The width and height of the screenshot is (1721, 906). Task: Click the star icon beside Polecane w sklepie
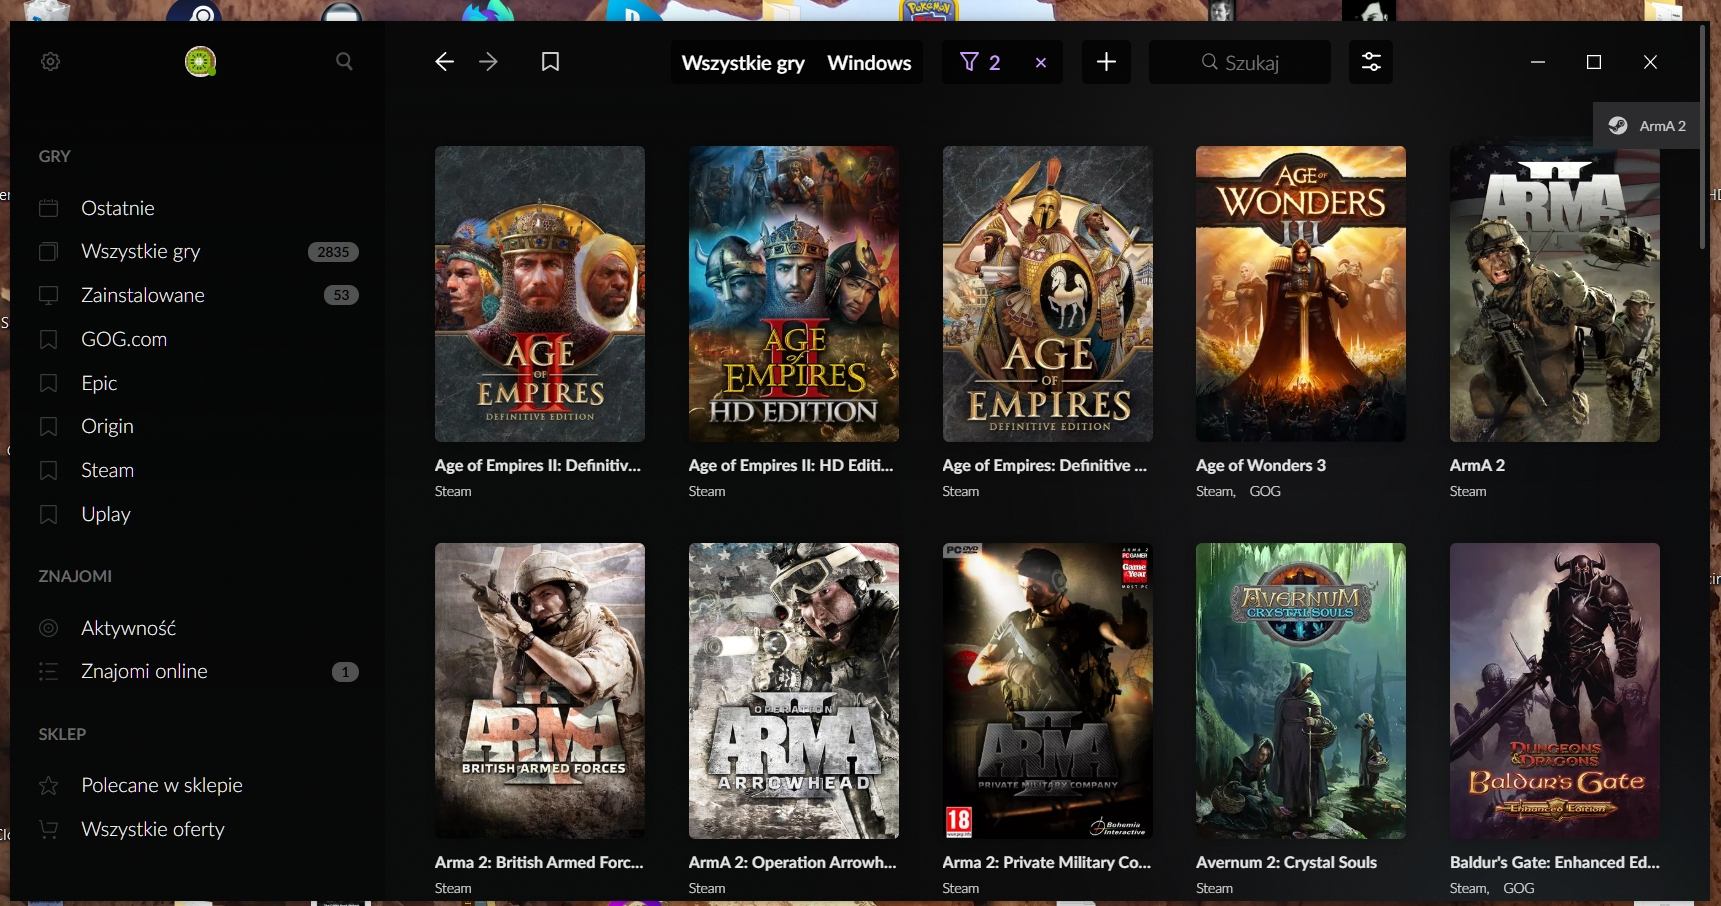pos(48,786)
